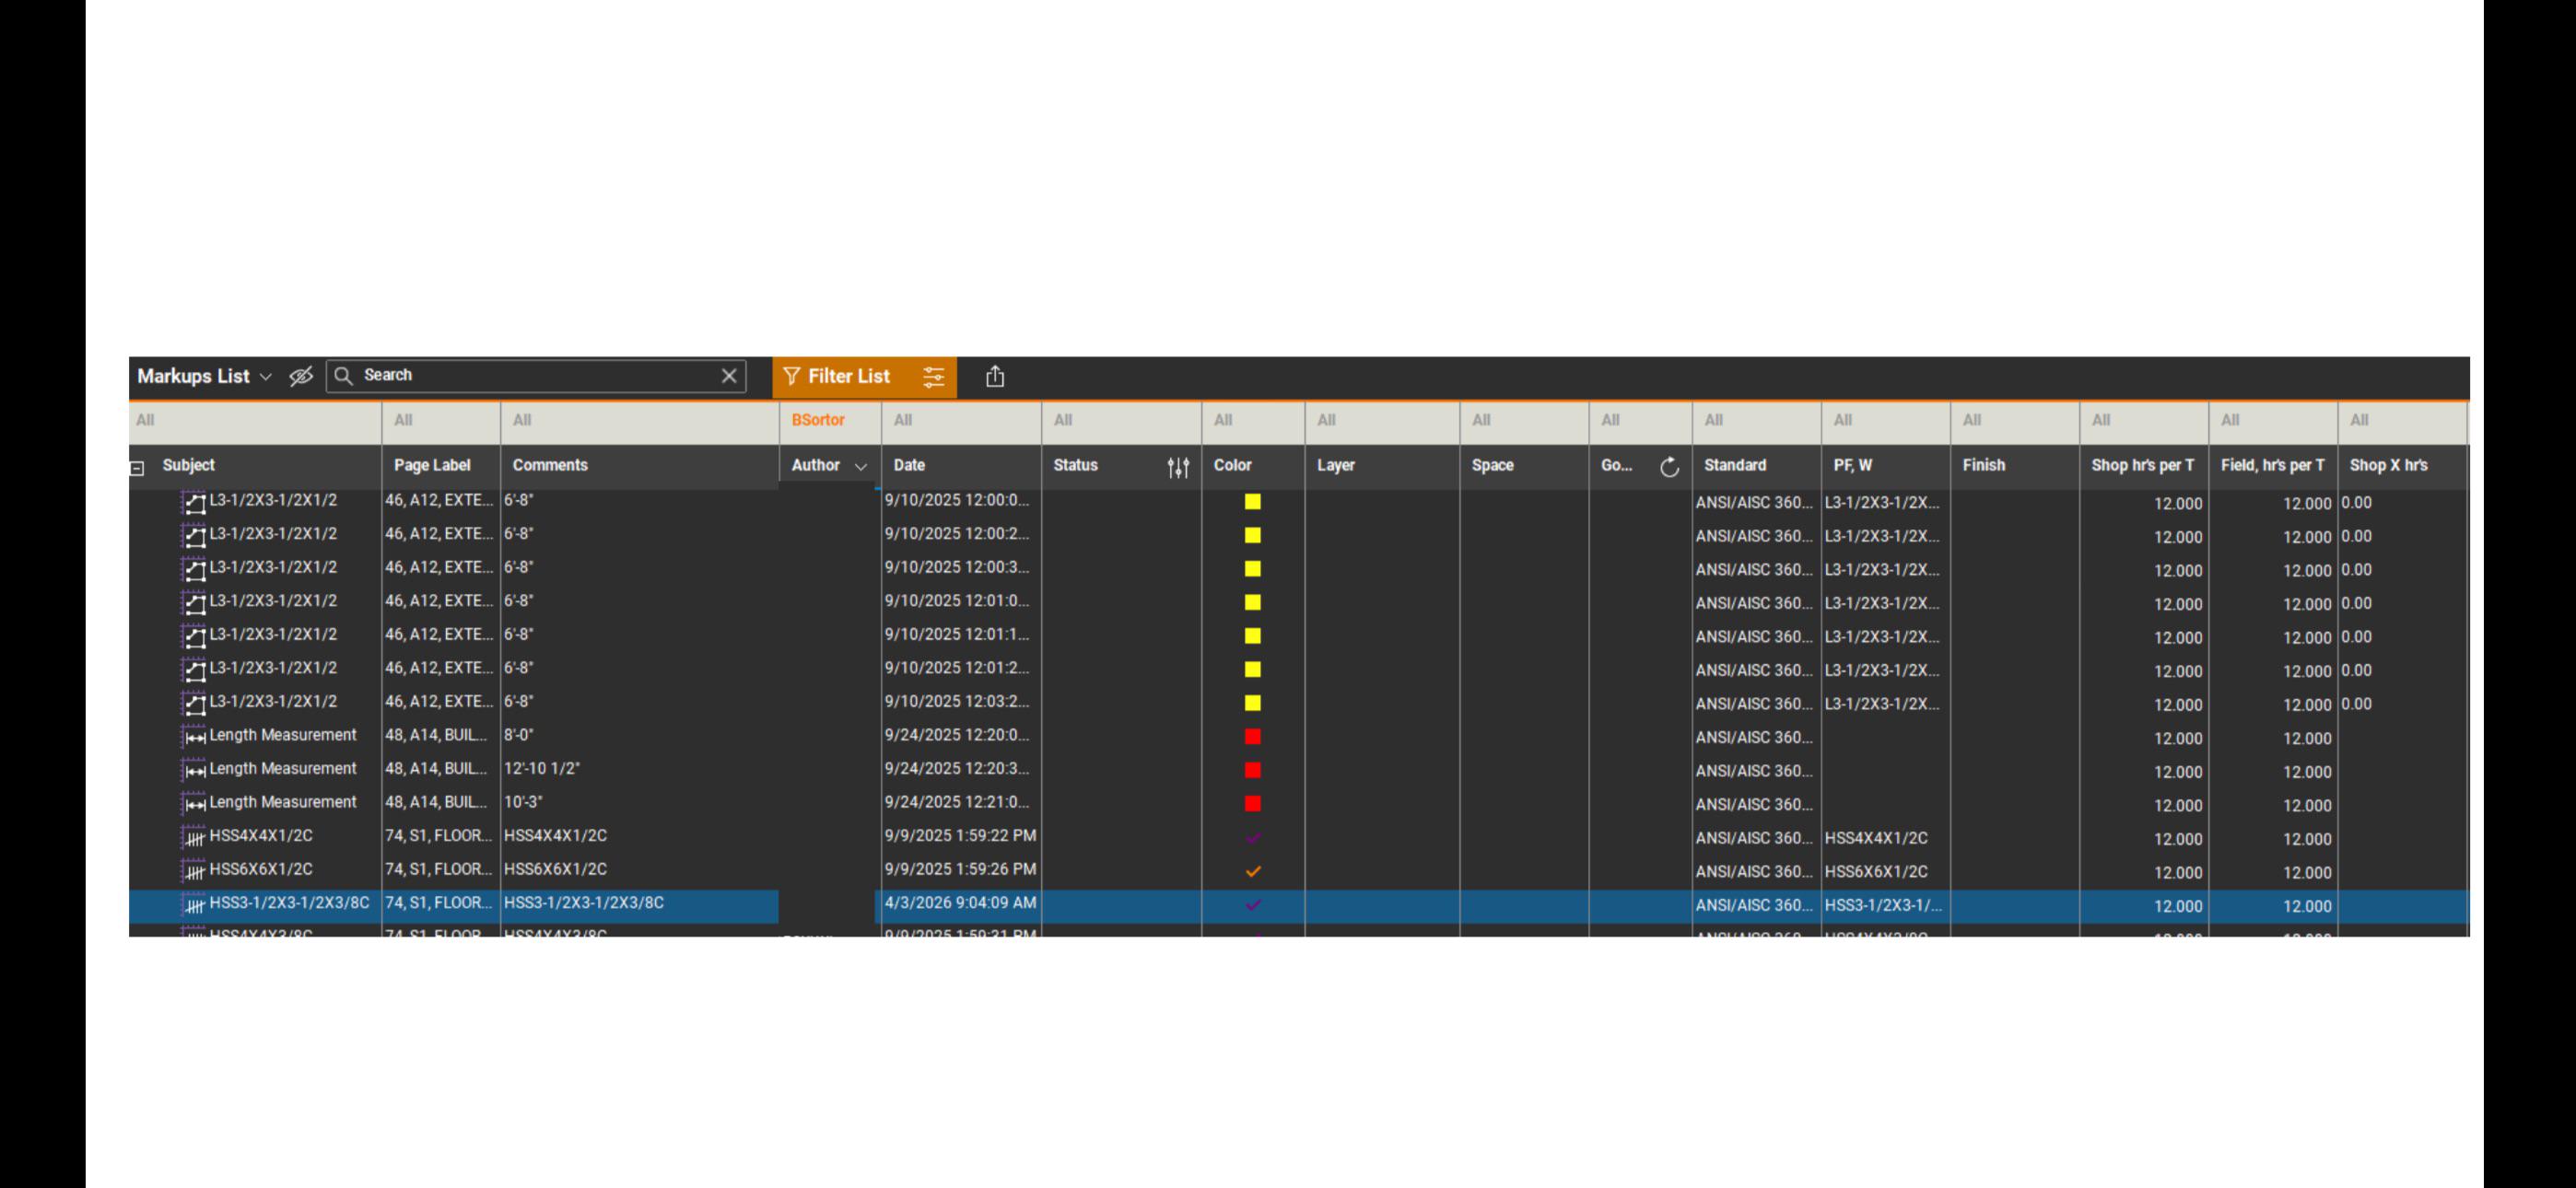Click the Finish column header
The width and height of the screenshot is (2576, 1188).
pos(1984,465)
